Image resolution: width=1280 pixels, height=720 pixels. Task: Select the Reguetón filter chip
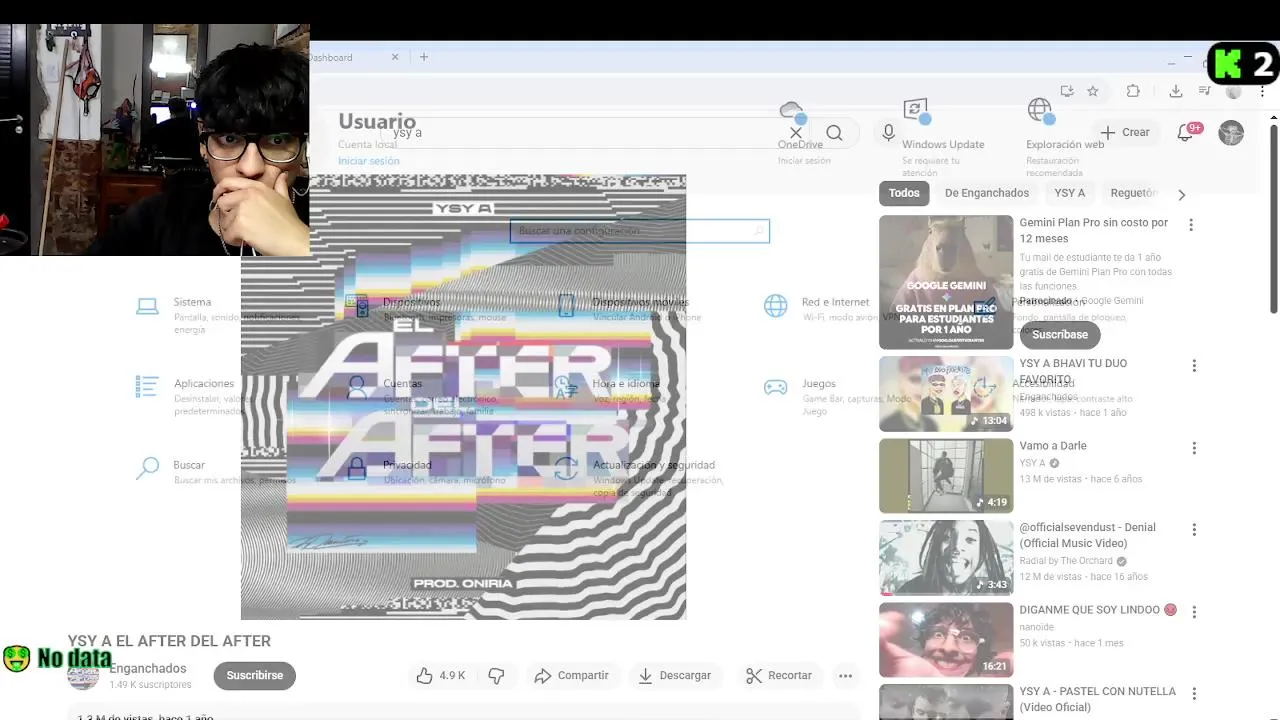[x=1133, y=193]
